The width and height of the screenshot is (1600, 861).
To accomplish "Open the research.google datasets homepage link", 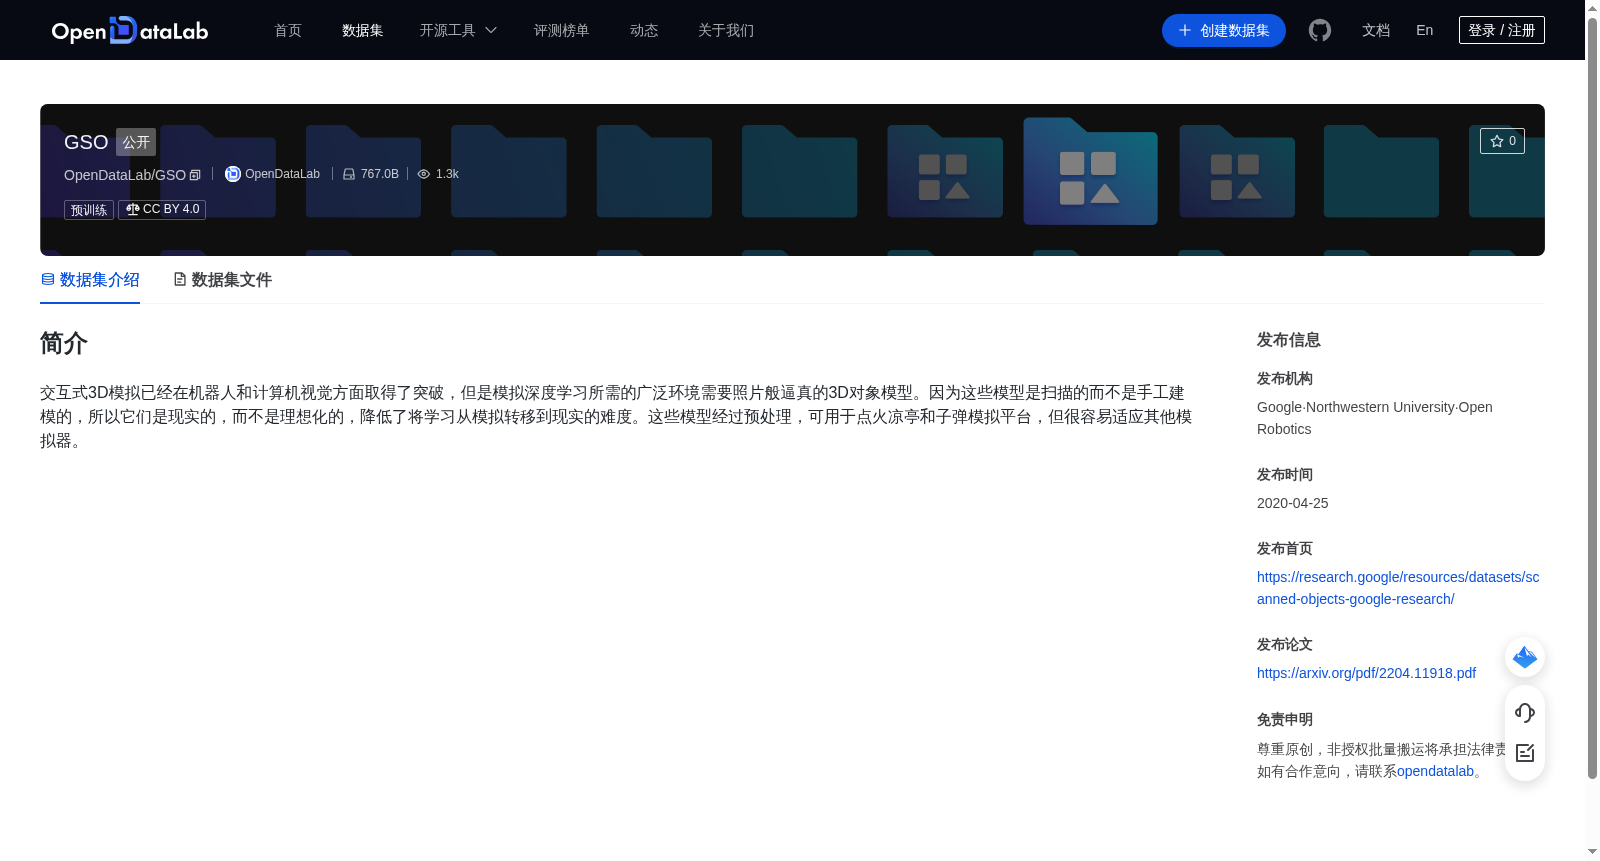I will (x=1398, y=588).
